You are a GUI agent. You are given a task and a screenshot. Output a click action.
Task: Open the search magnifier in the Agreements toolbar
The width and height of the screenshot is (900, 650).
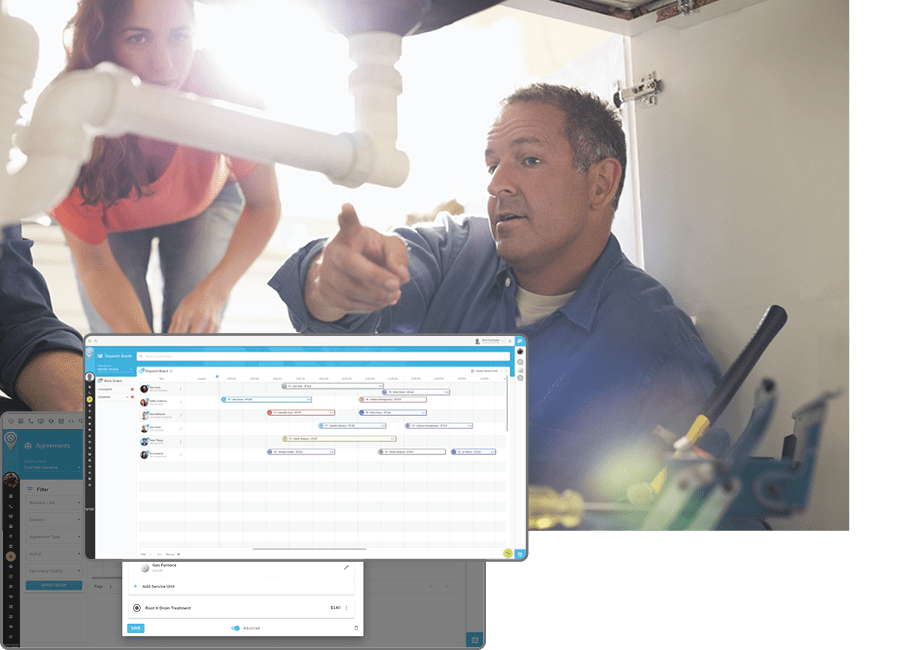(x=80, y=421)
